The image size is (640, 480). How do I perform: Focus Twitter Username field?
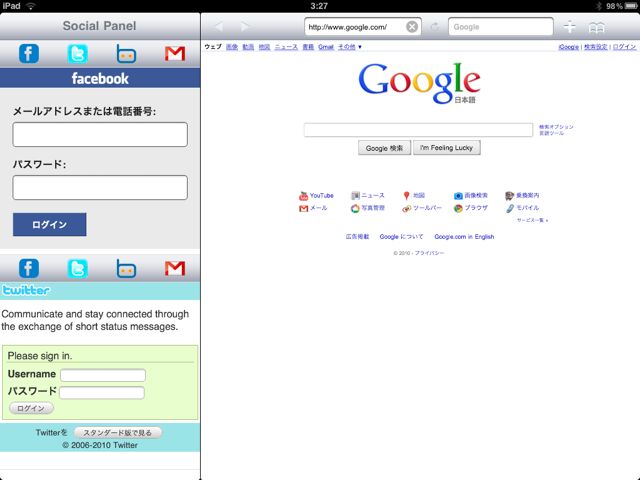[103, 375]
